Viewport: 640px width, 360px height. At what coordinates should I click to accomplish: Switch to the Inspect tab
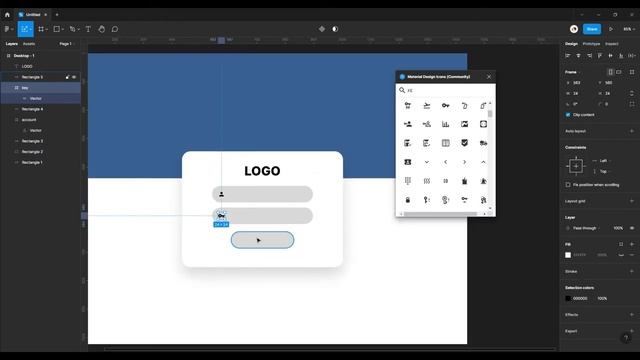[x=611, y=44]
